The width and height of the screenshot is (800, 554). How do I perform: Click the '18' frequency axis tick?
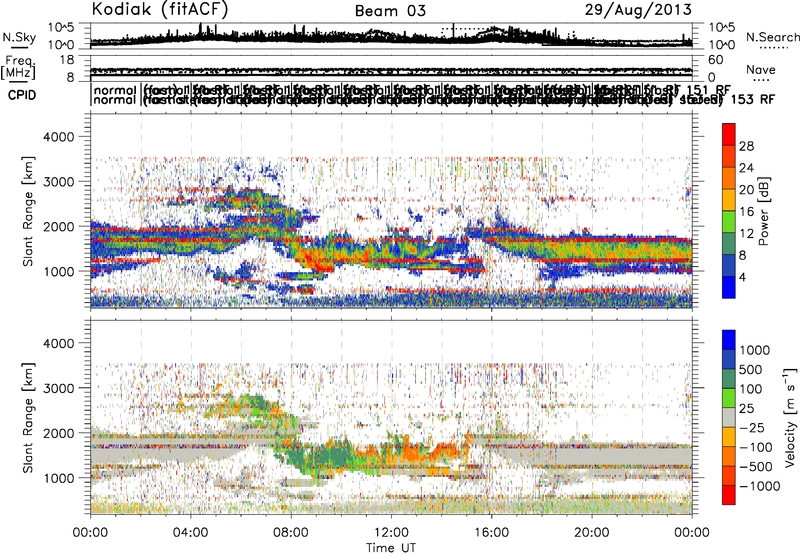[67, 60]
